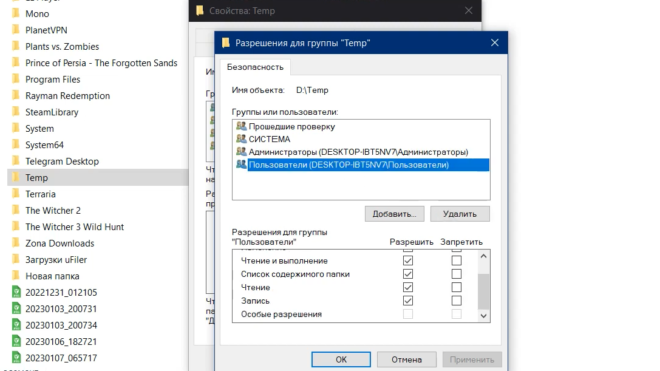The image size is (660, 371).
Task: Click the System64 folder icon
Action: (16, 145)
